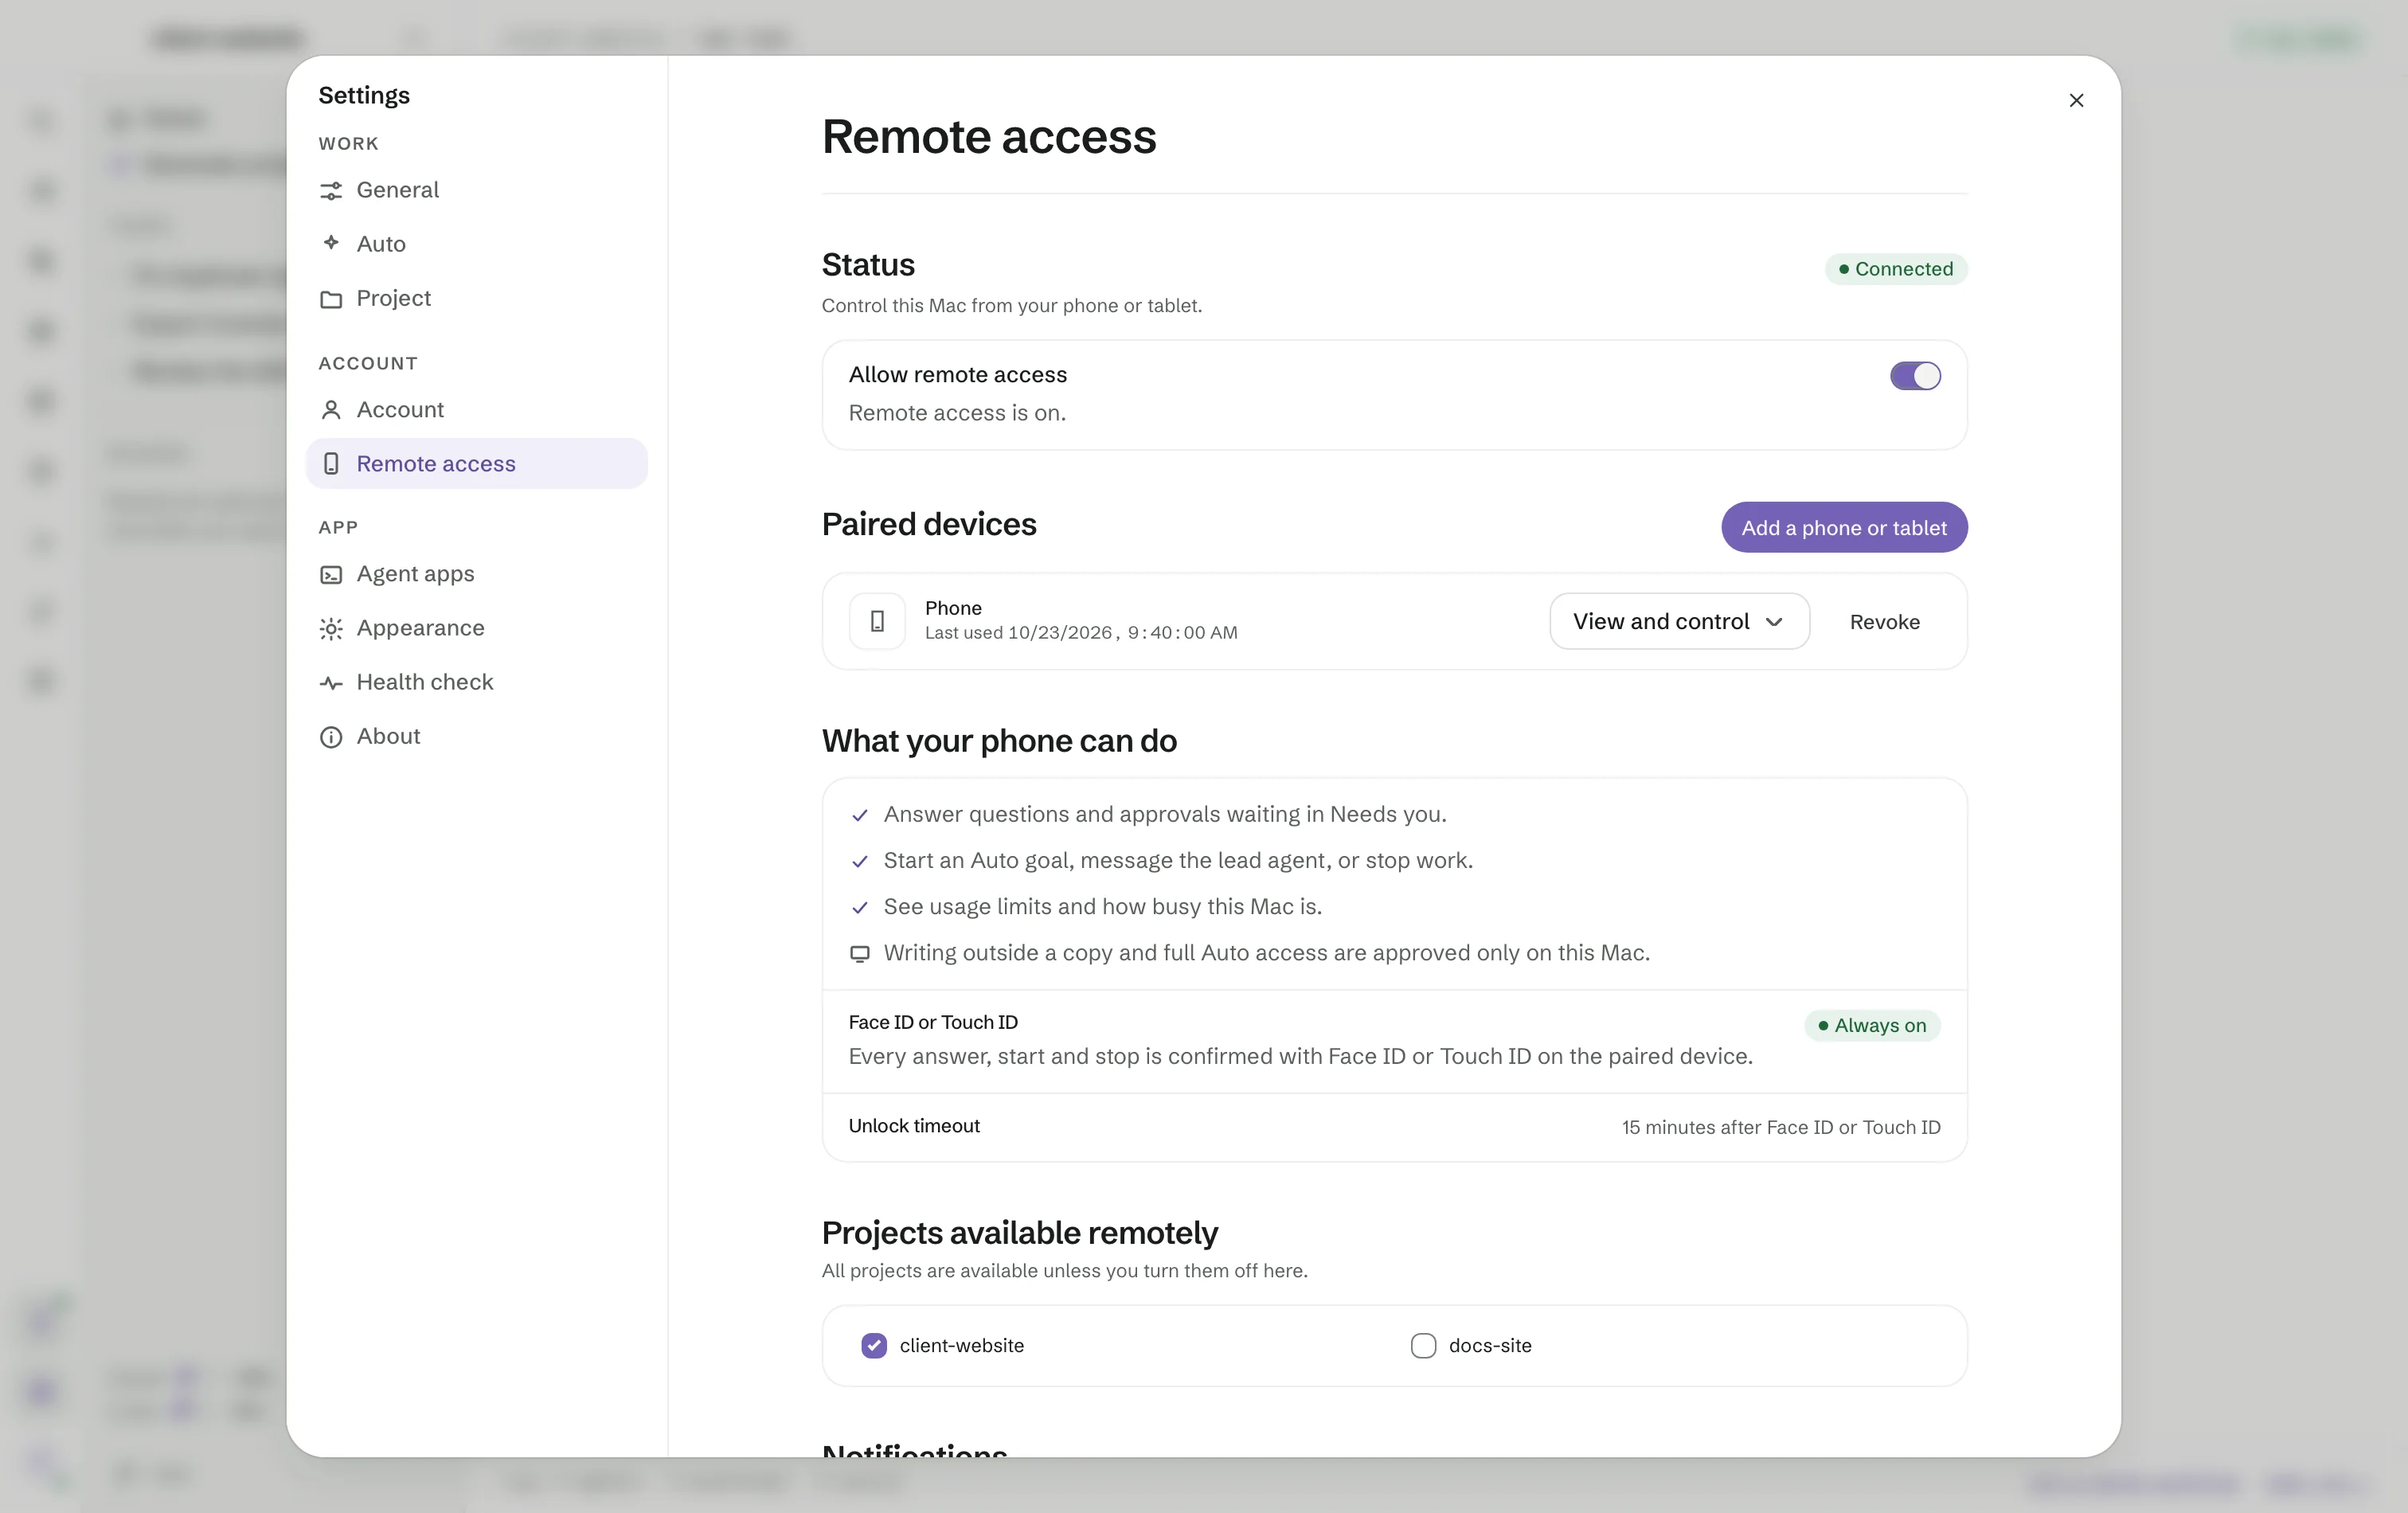Open the Auto settings page
This screenshot has height=1513, width=2408.
(x=476, y=244)
